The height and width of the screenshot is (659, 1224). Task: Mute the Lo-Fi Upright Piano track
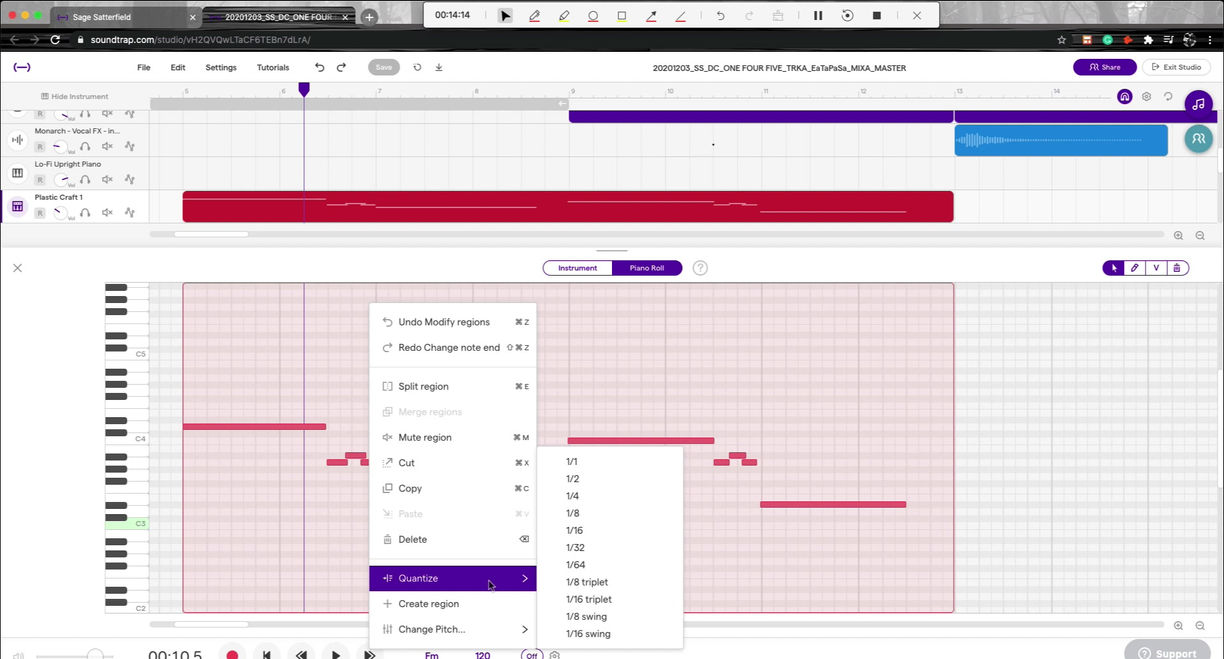107,180
